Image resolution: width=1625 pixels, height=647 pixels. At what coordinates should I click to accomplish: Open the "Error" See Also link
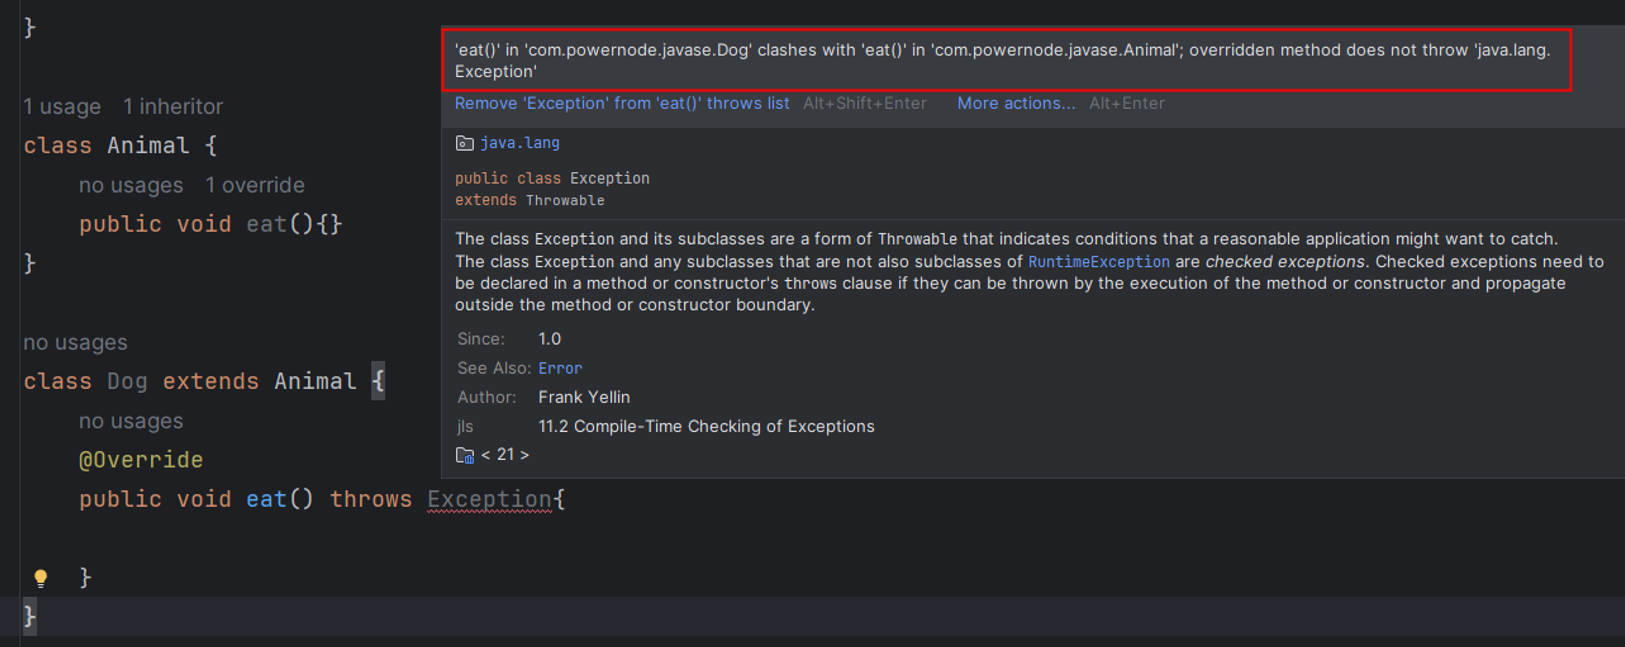point(559,368)
